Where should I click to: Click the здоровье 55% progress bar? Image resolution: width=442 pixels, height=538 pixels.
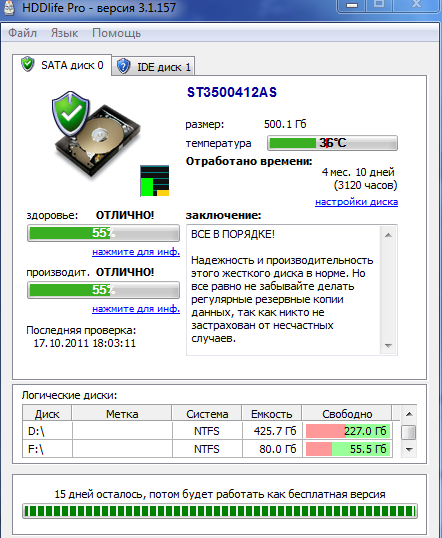[103, 233]
